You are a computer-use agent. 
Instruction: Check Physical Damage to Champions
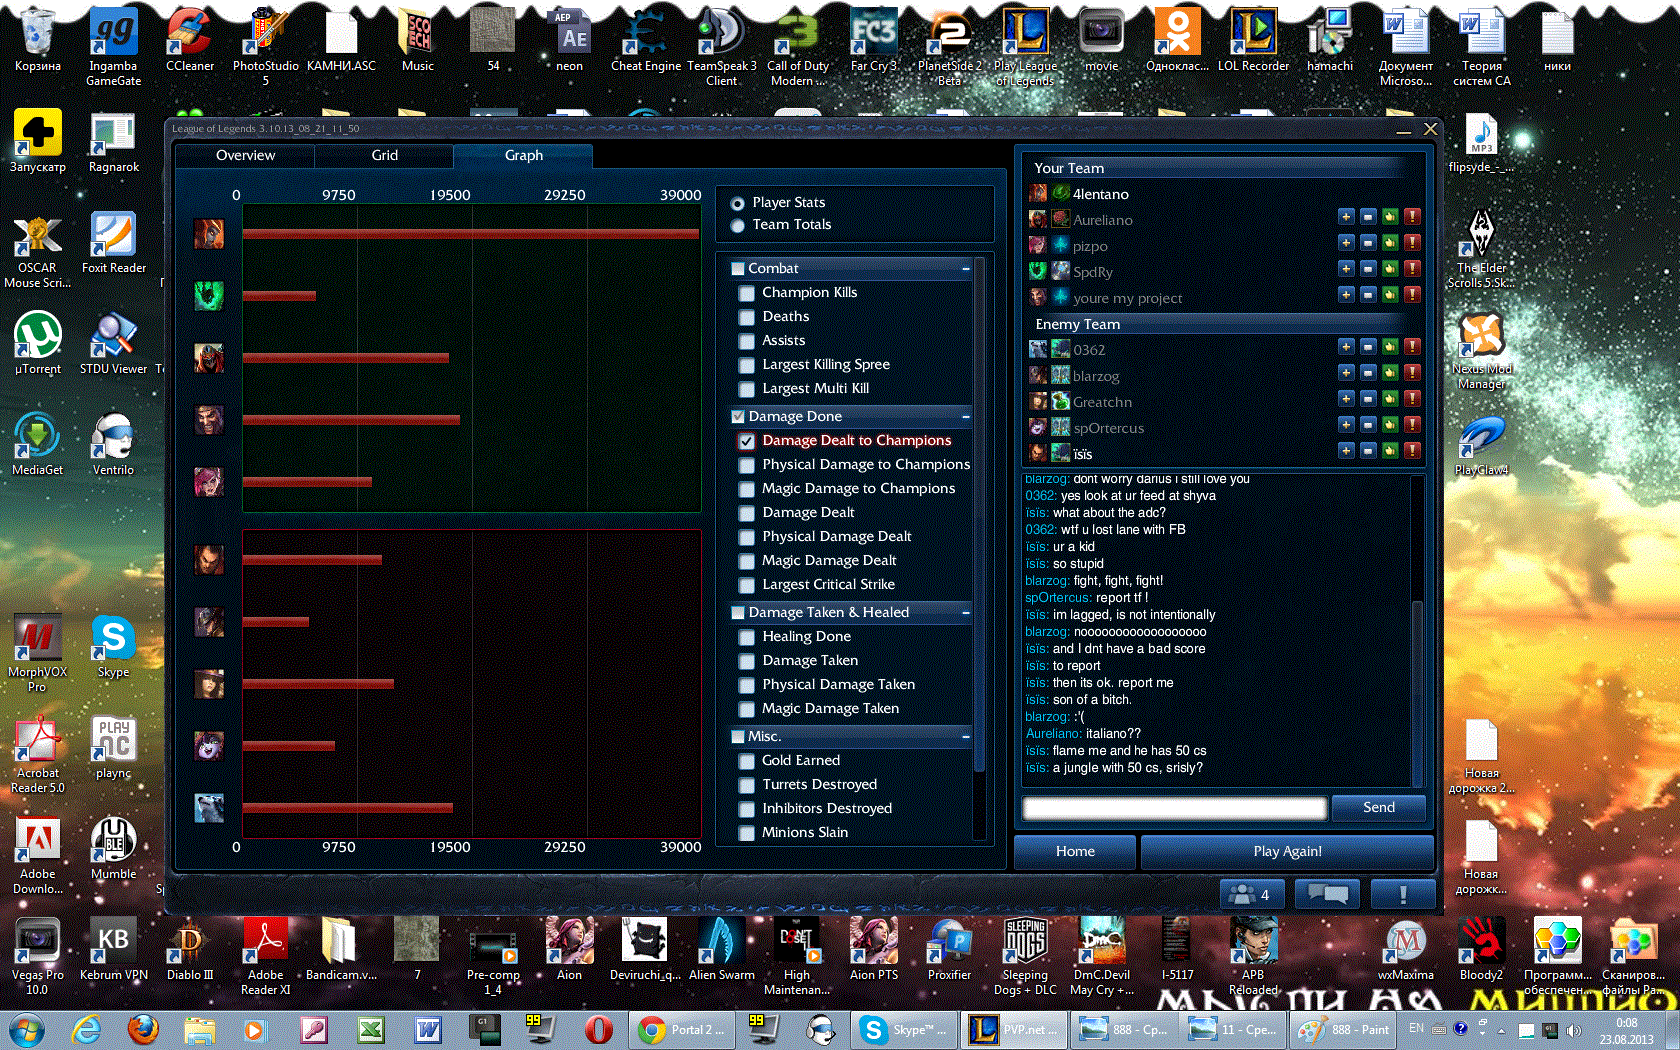(x=746, y=465)
